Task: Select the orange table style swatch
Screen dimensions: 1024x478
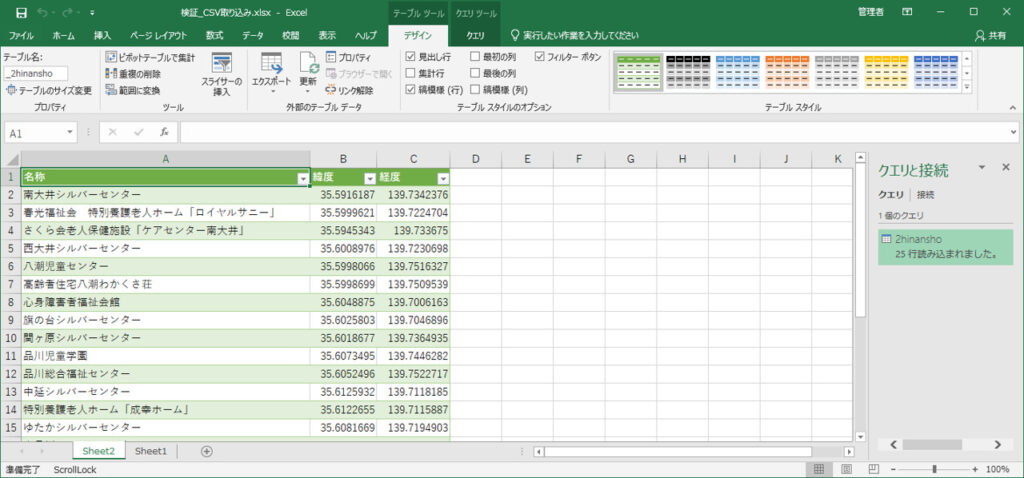Action: point(787,72)
